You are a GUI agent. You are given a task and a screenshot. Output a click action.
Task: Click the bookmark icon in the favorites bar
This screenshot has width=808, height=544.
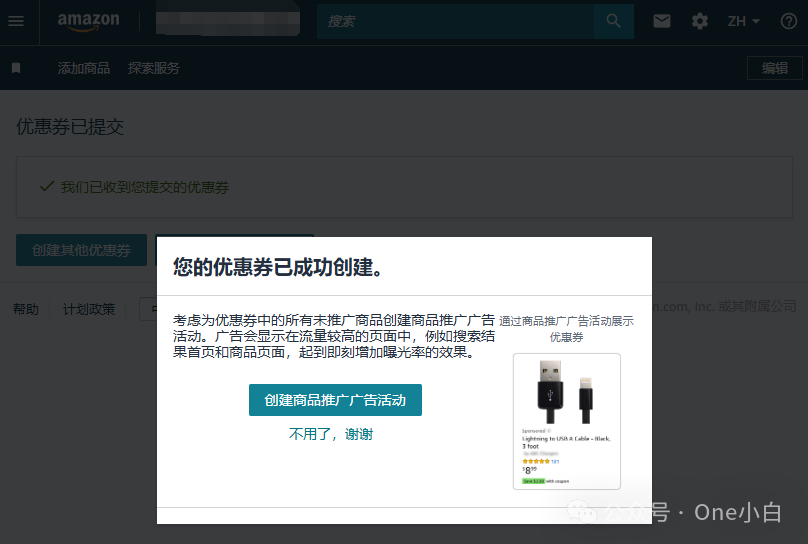[16, 68]
